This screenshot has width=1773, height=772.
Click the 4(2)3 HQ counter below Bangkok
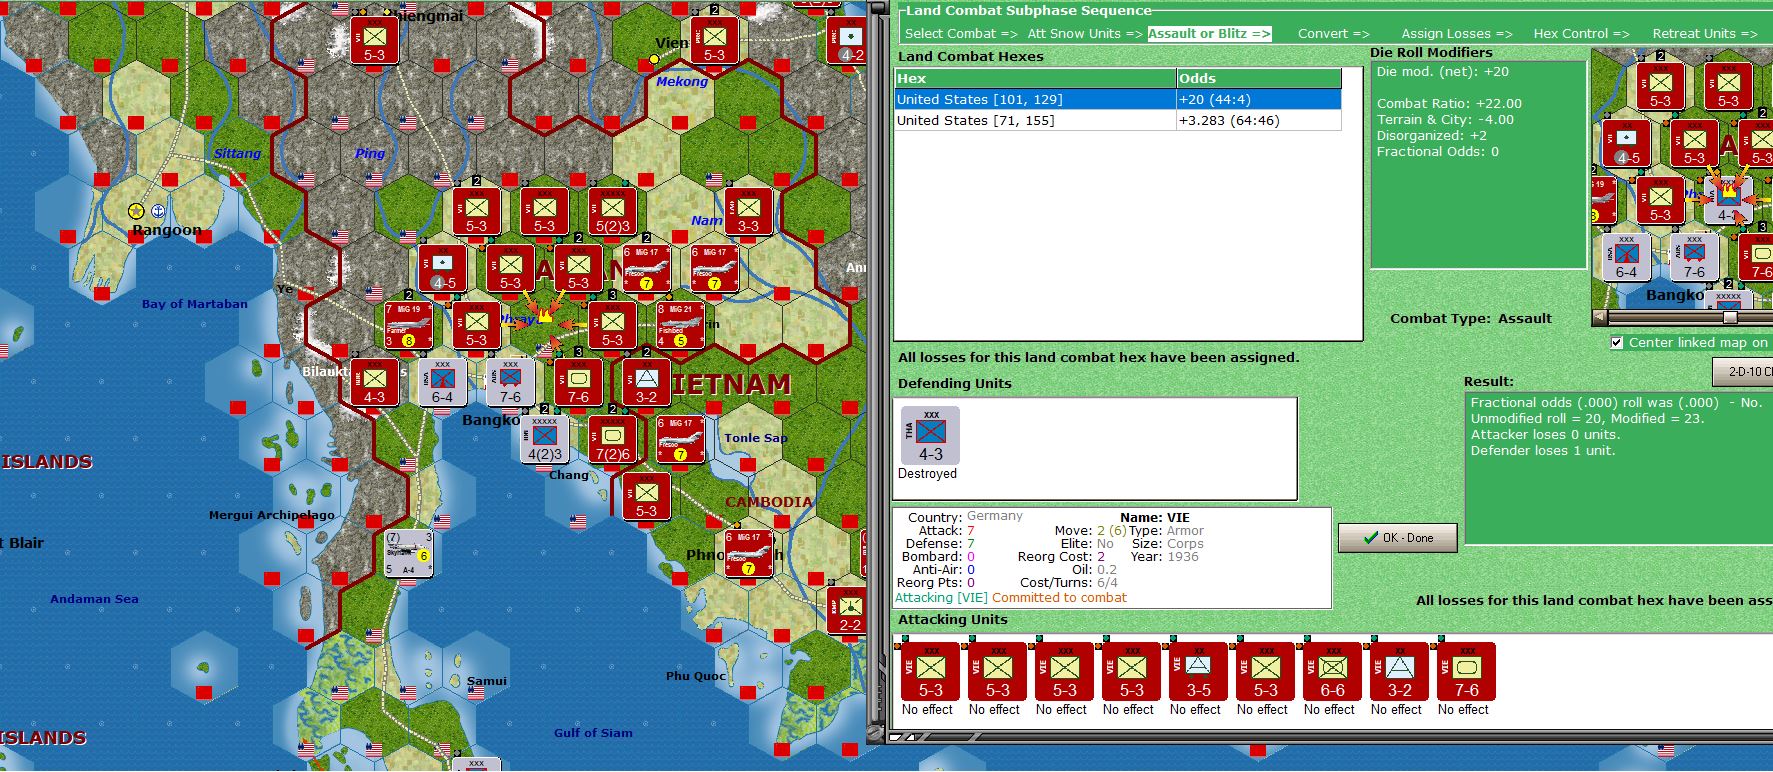pos(544,439)
